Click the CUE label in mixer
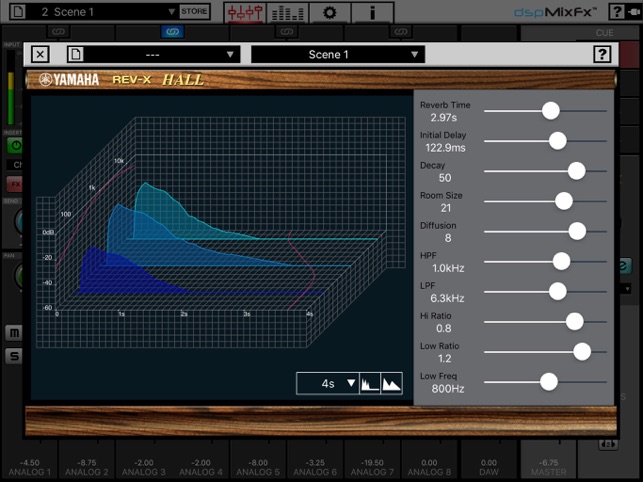643x482 pixels. [604, 33]
